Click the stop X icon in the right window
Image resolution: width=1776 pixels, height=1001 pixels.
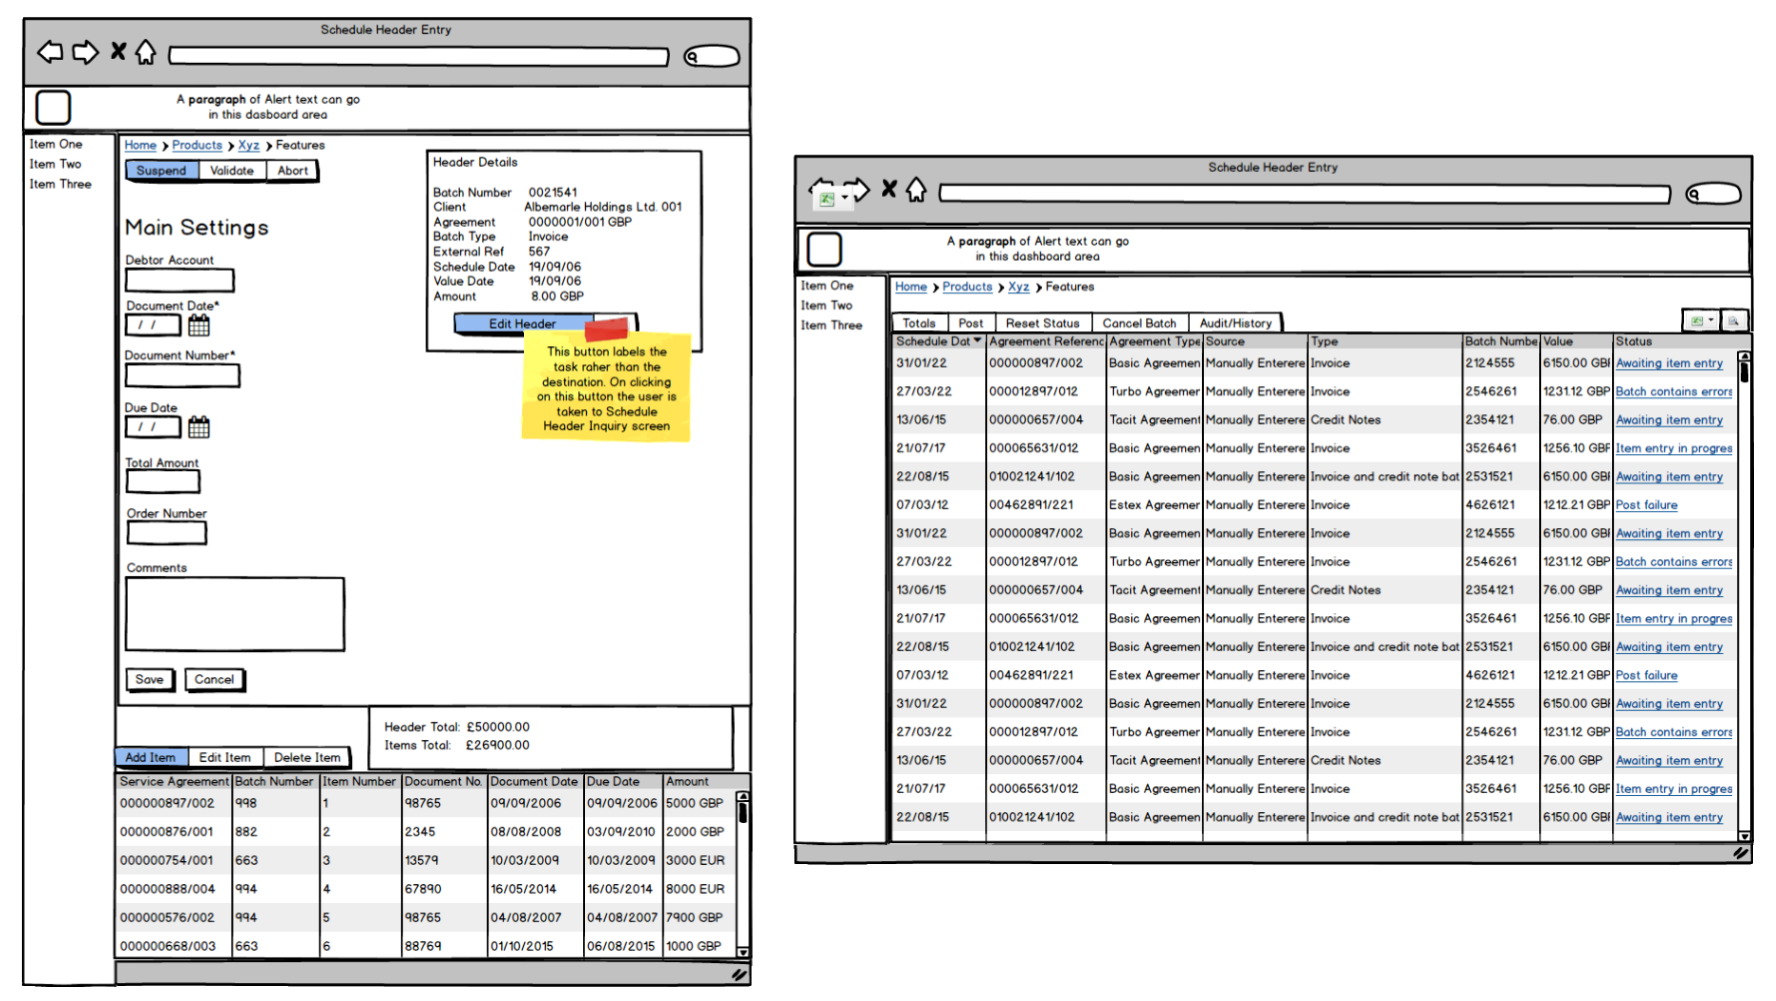click(x=889, y=189)
